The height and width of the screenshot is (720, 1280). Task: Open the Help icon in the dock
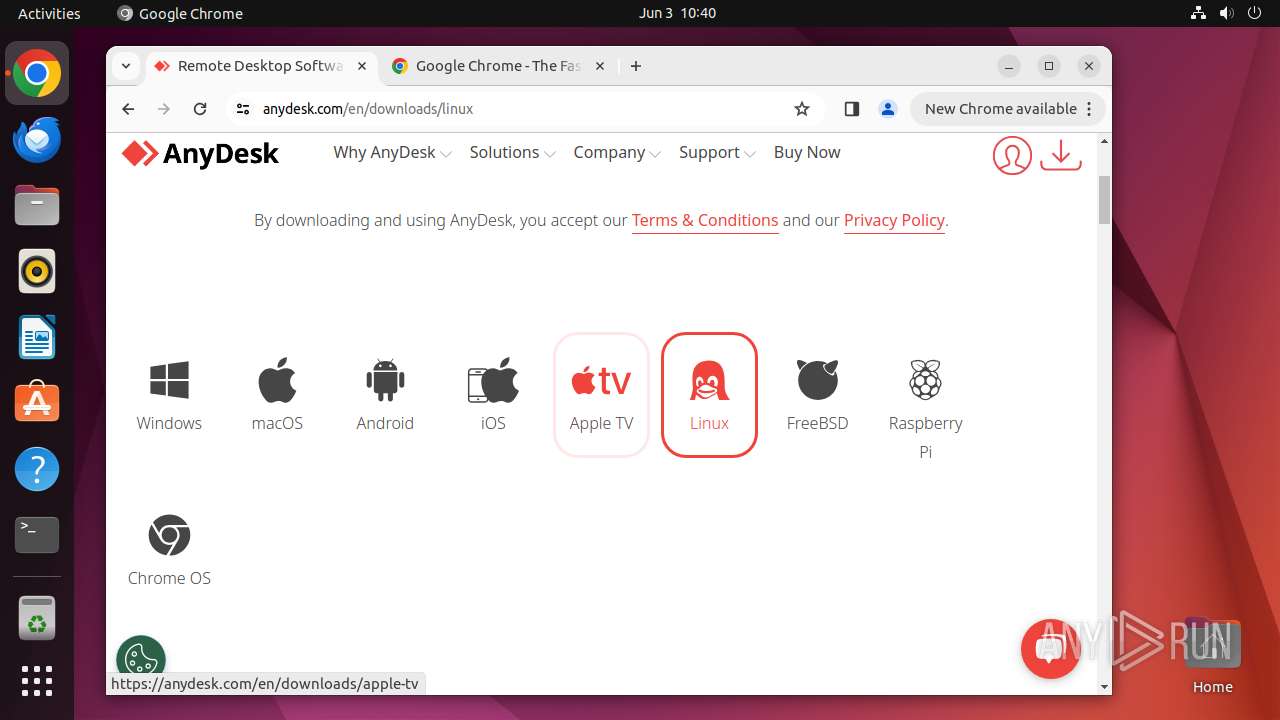(37, 469)
